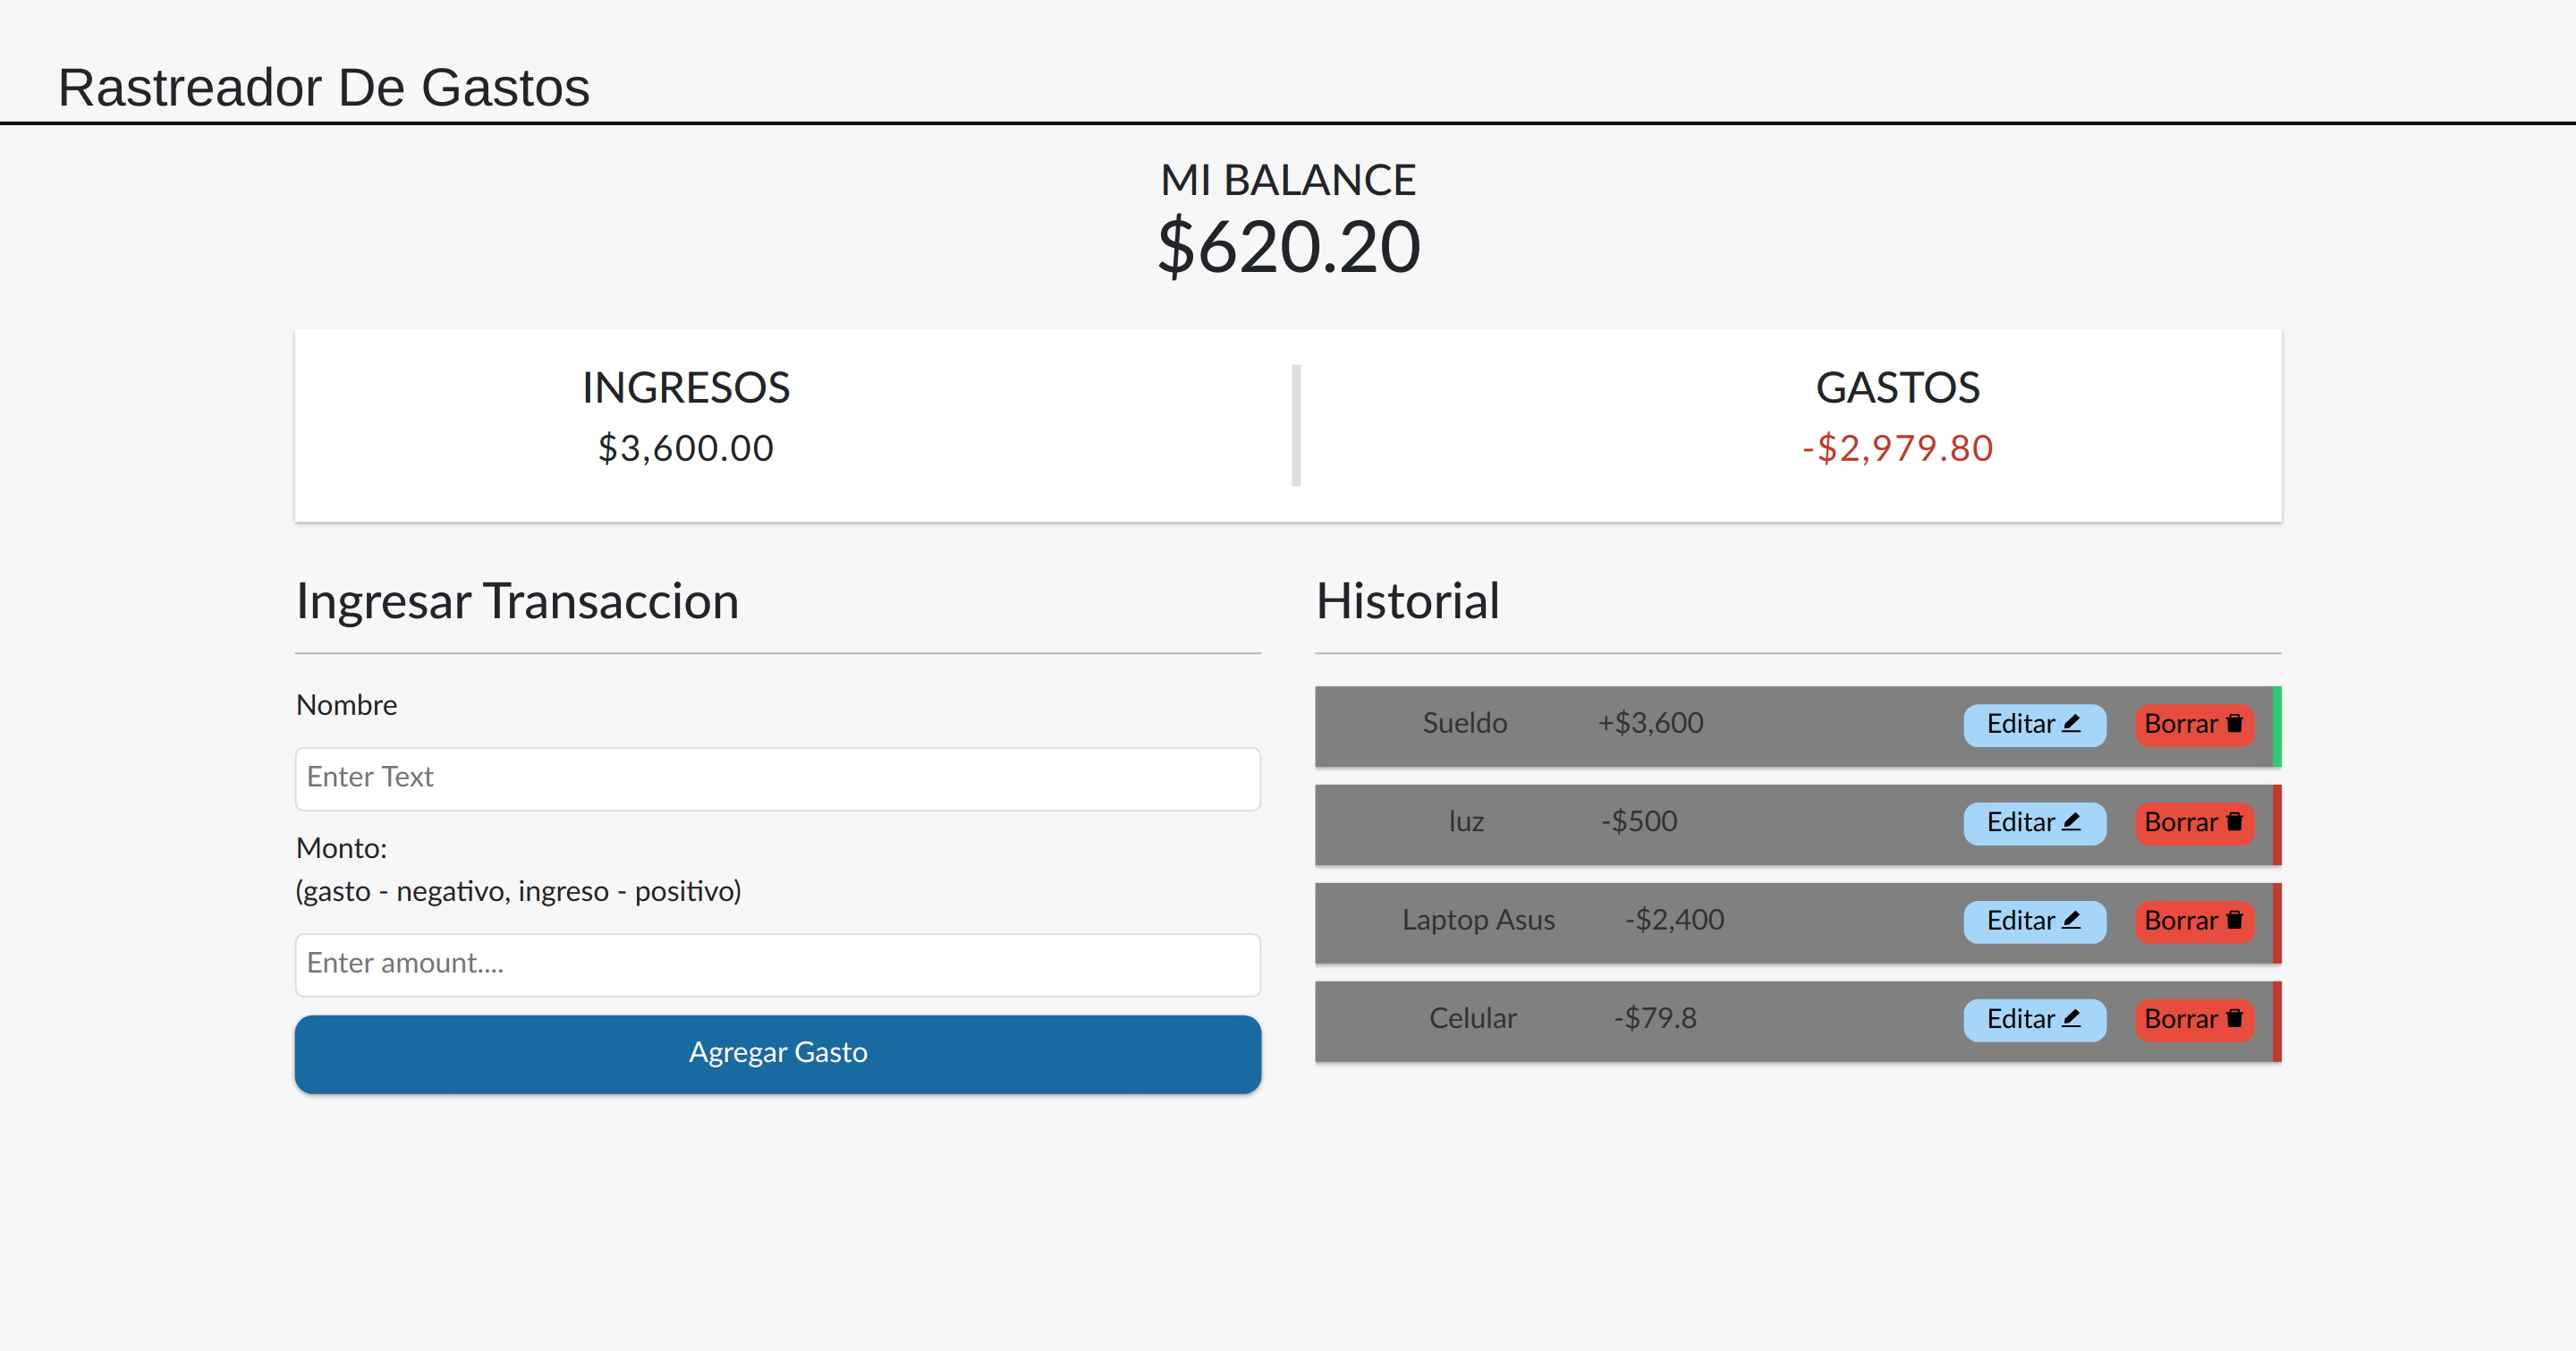This screenshot has width=2576, height=1351.
Task: Click the pencil icon on the Laptop Asus row
Action: click(x=2071, y=920)
